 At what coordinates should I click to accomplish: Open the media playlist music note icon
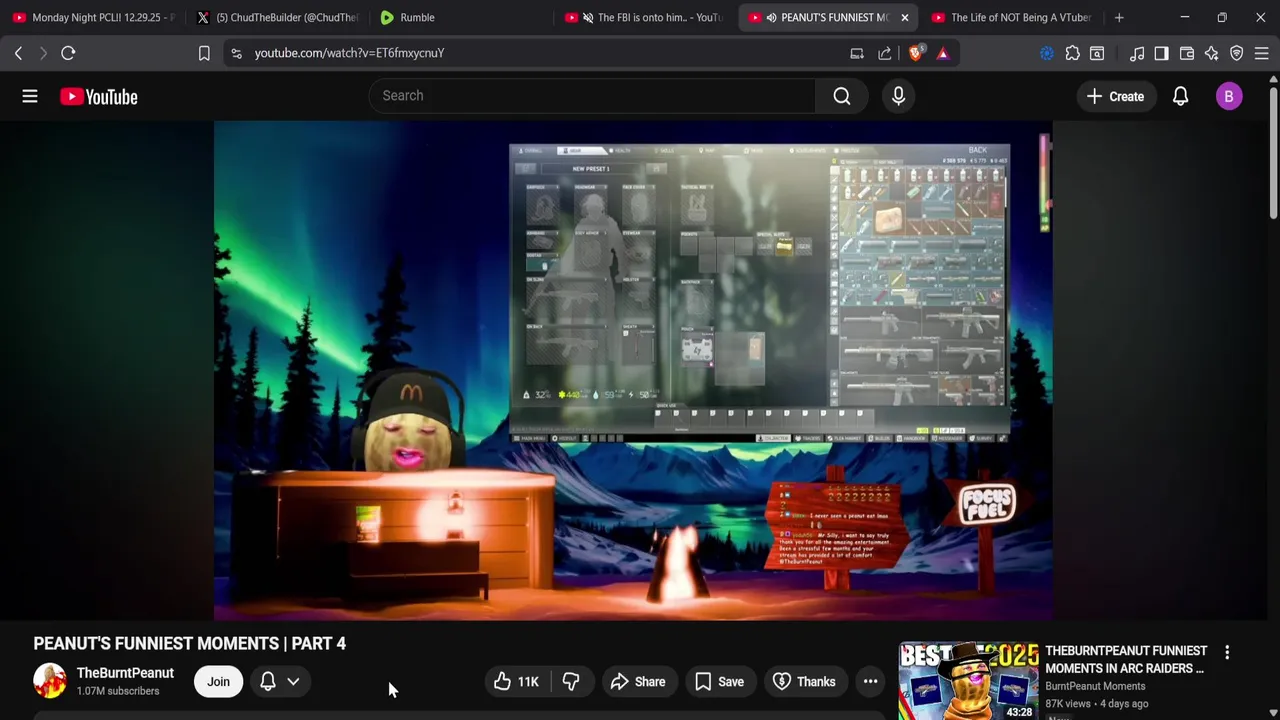(1137, 53)
